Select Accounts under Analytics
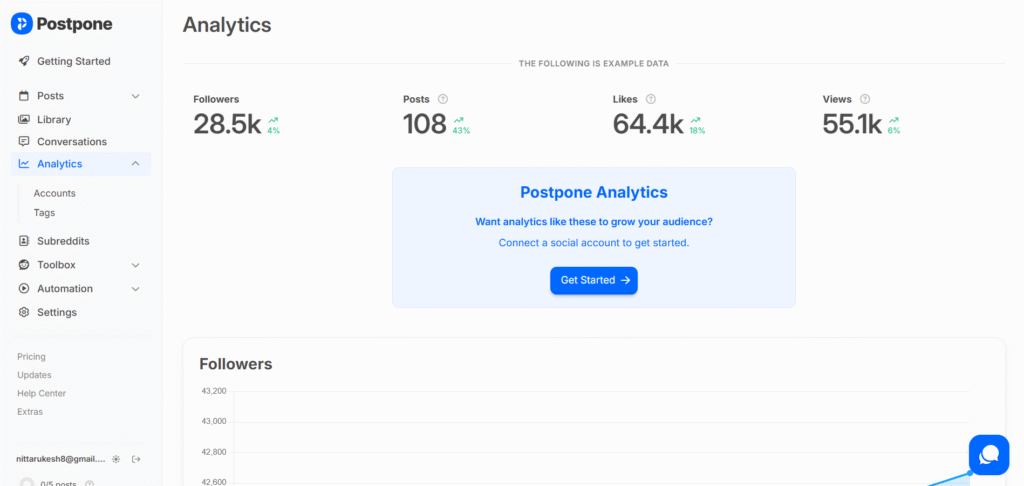Viewport: 1024px width, 486px height. point(55,193)
